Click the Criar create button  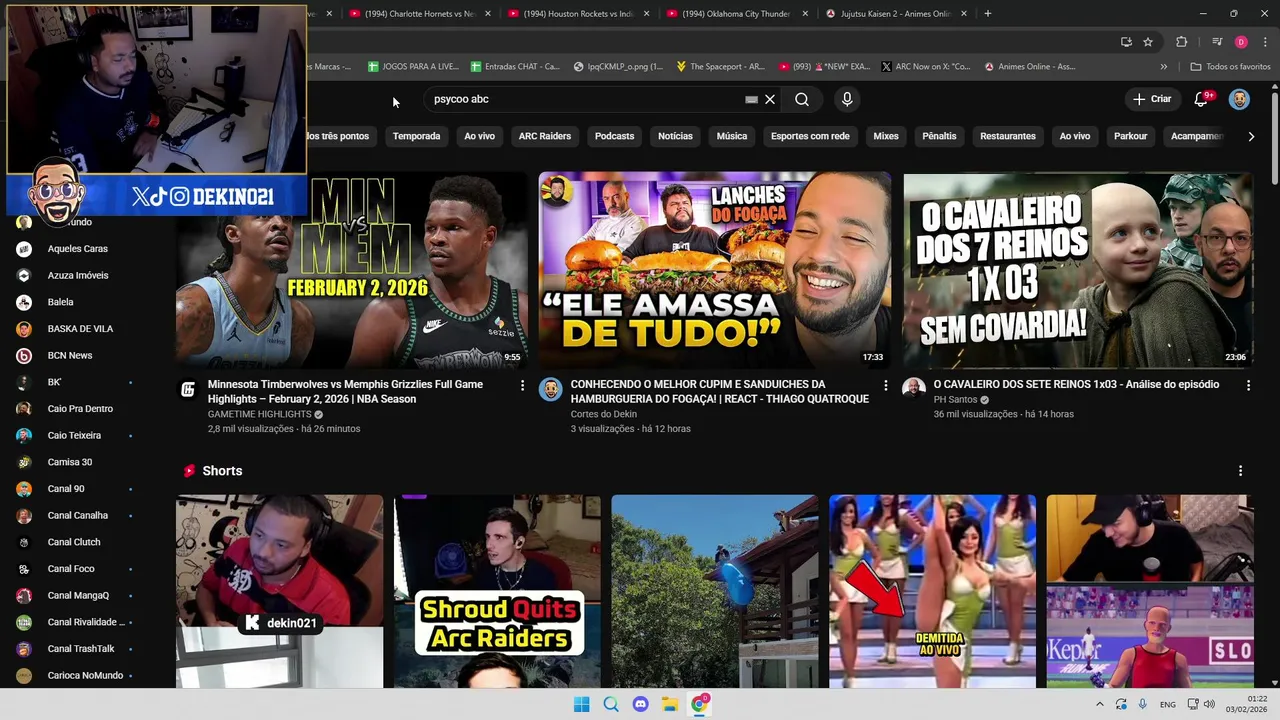point(1152,99)
